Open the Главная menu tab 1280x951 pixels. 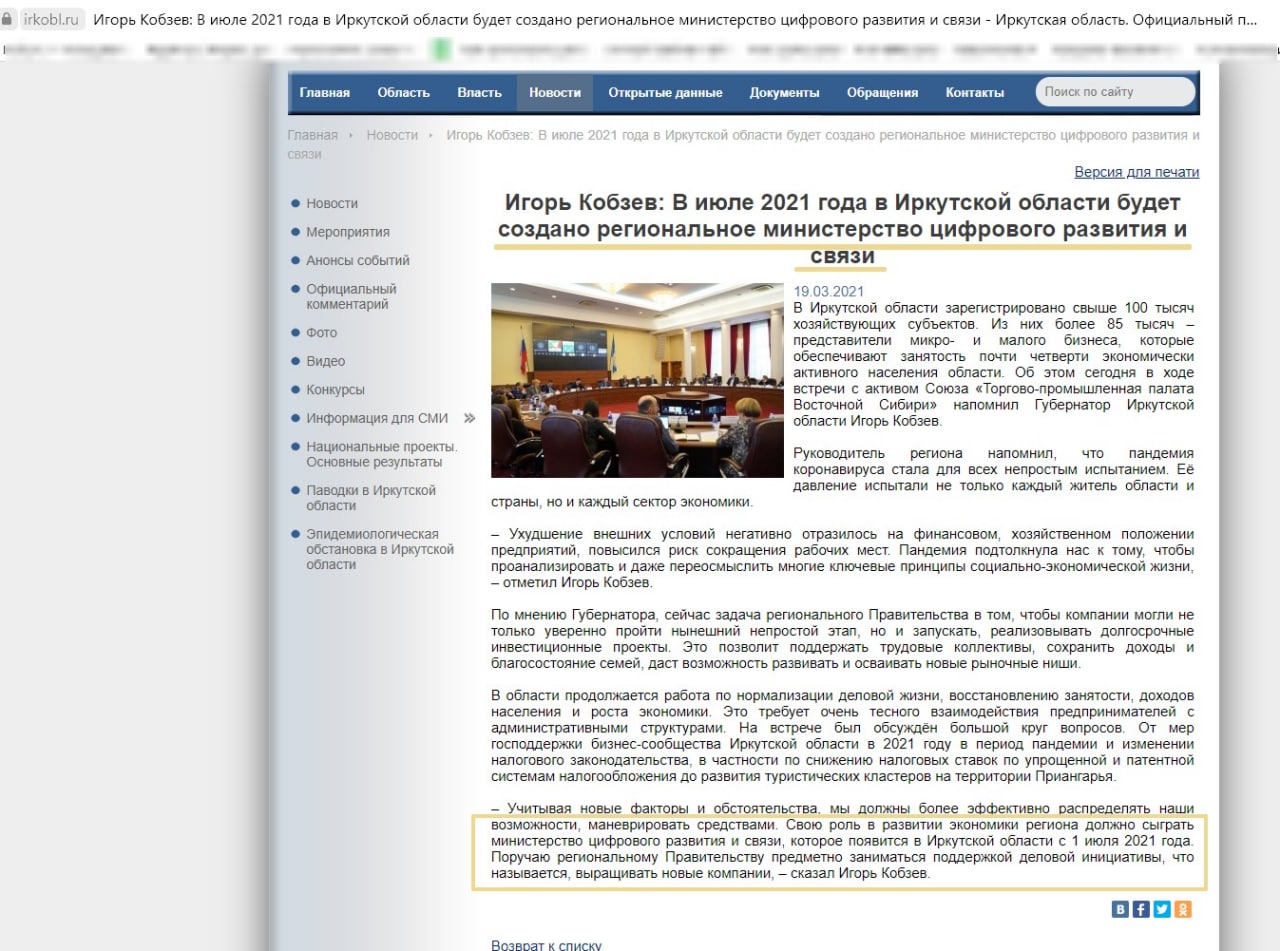click(325, 92)
